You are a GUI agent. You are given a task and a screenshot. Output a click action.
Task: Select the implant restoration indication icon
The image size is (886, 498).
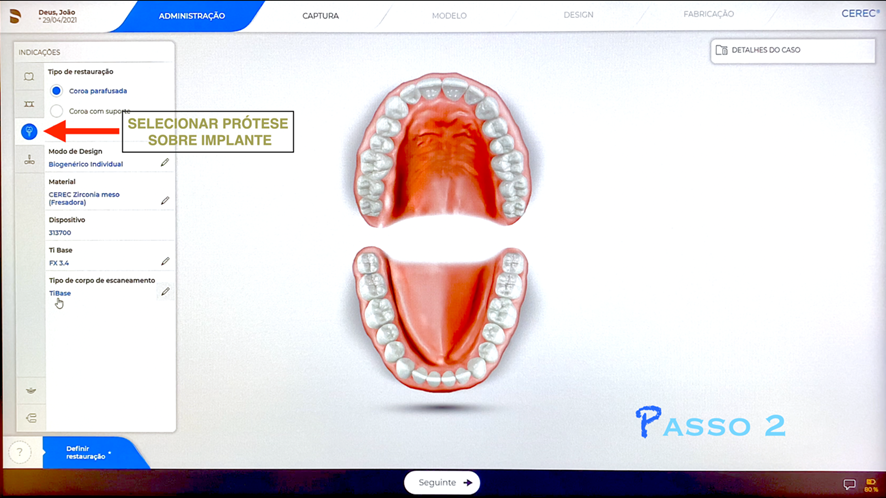(x=29, y=131)
